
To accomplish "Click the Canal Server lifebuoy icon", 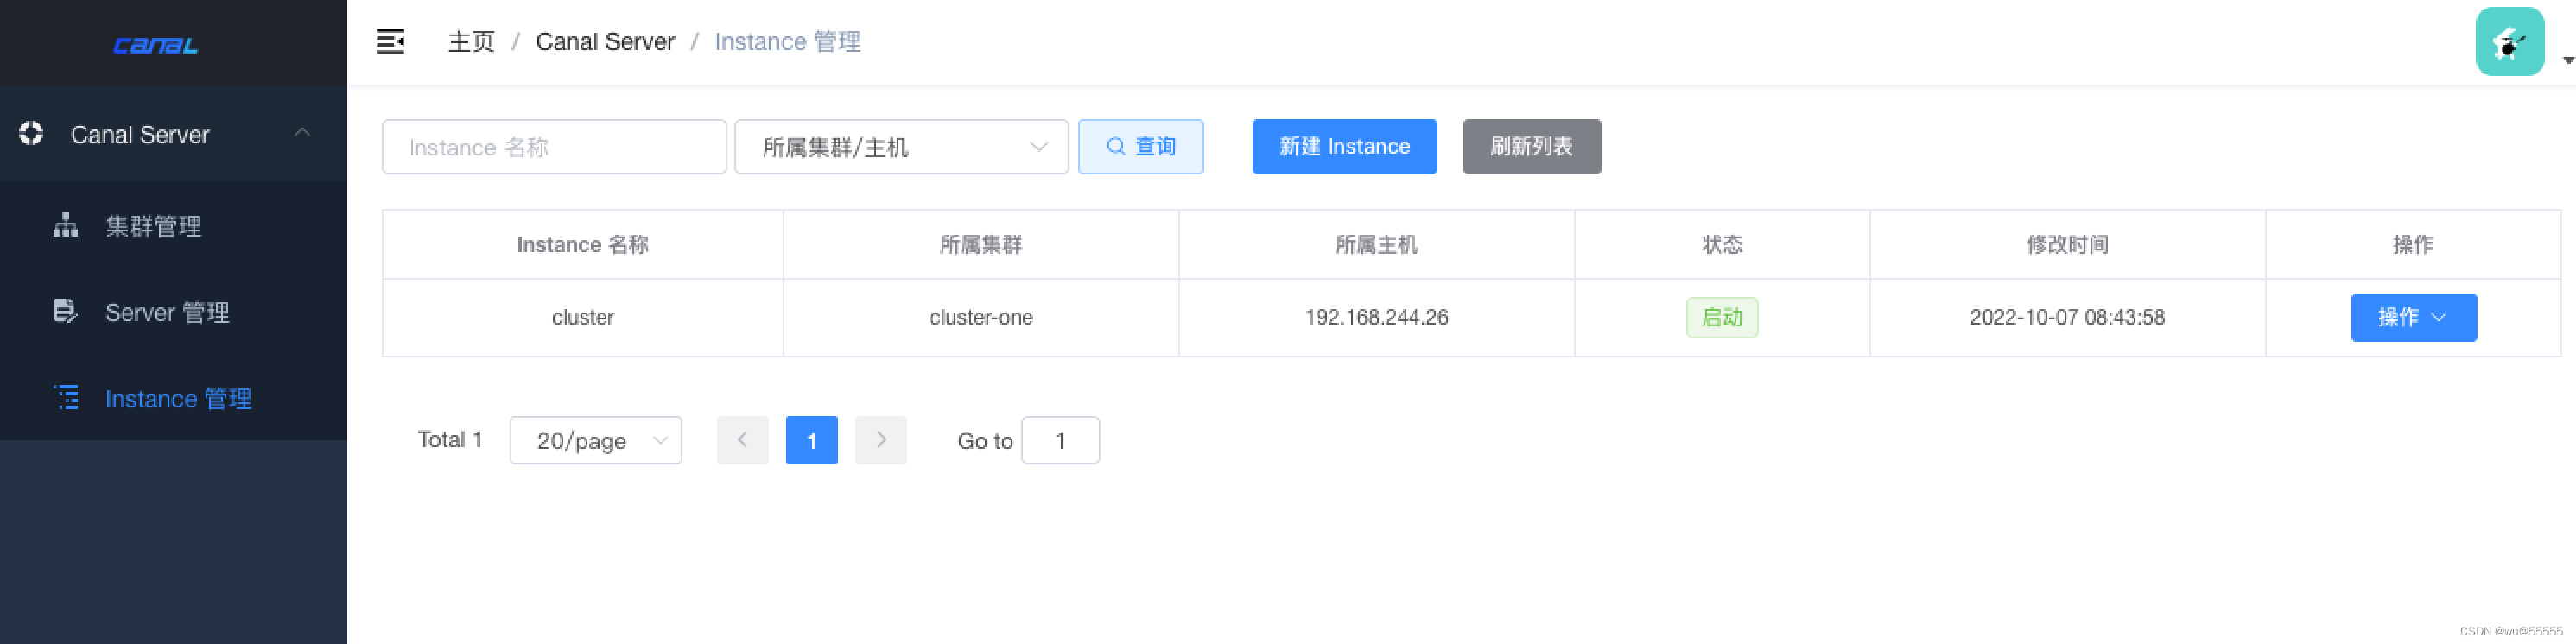I will [31, 133].
